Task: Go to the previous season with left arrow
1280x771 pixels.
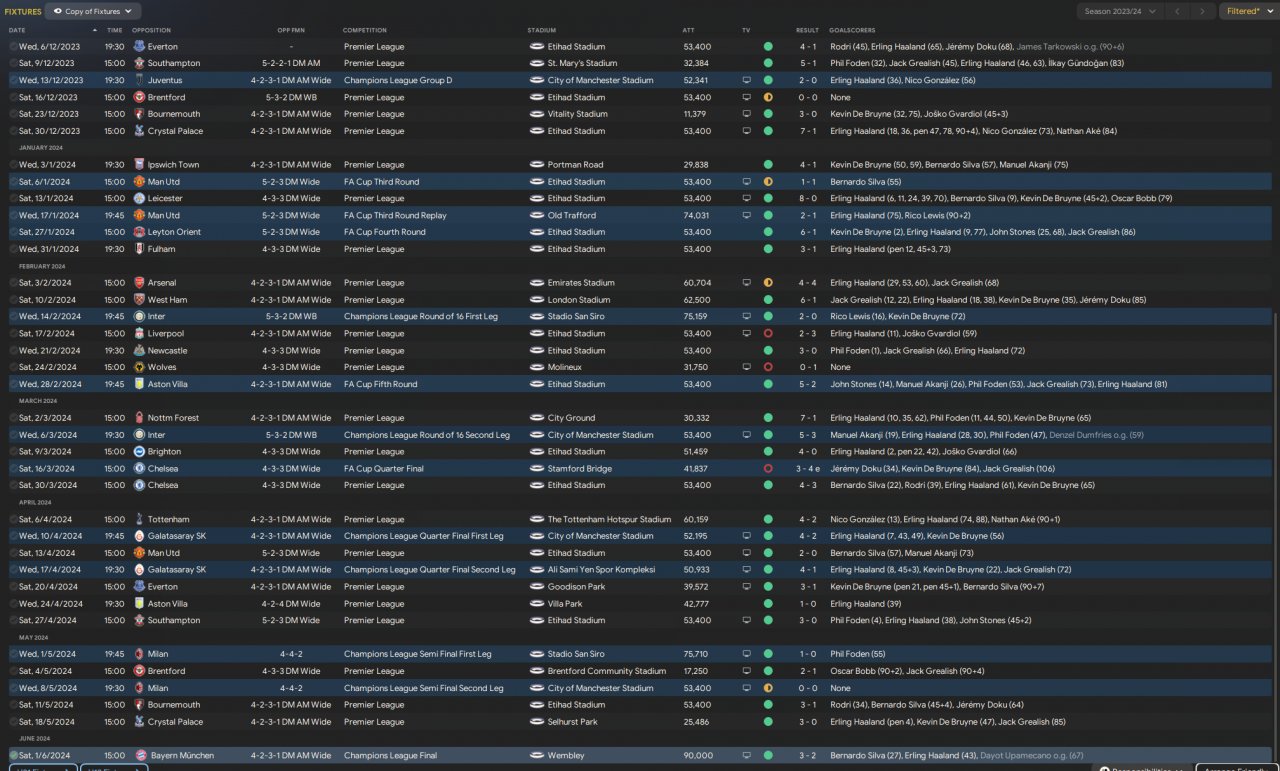Action: tap(1178, 11)
